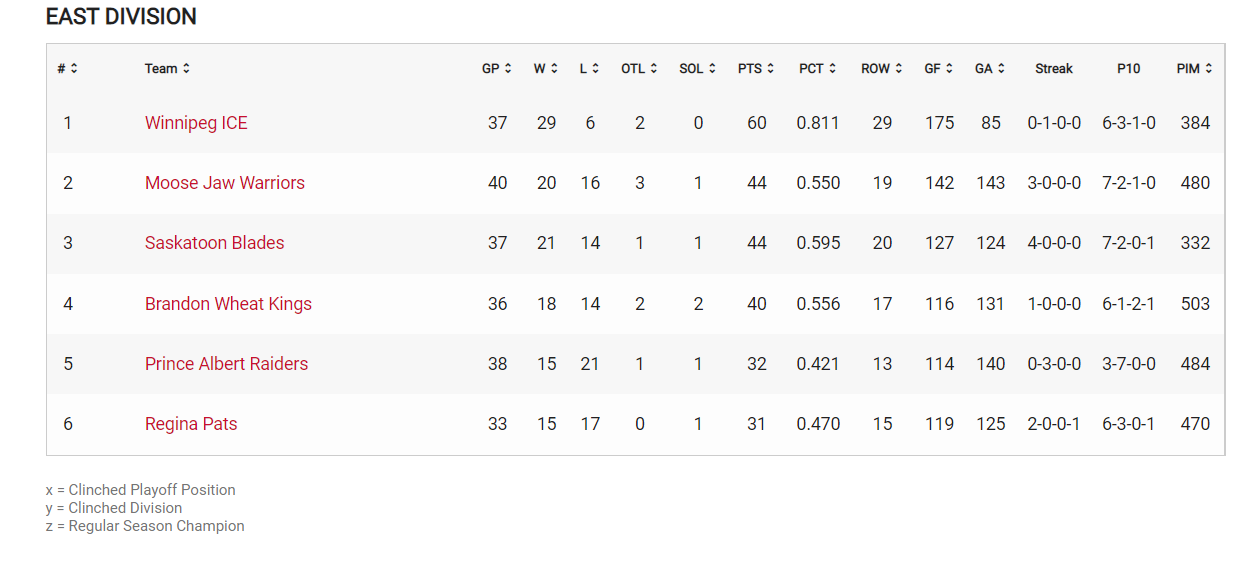Sort by PCT percentage column
The width and height of the screenshot is (1256, 569).
click(832, 69)
